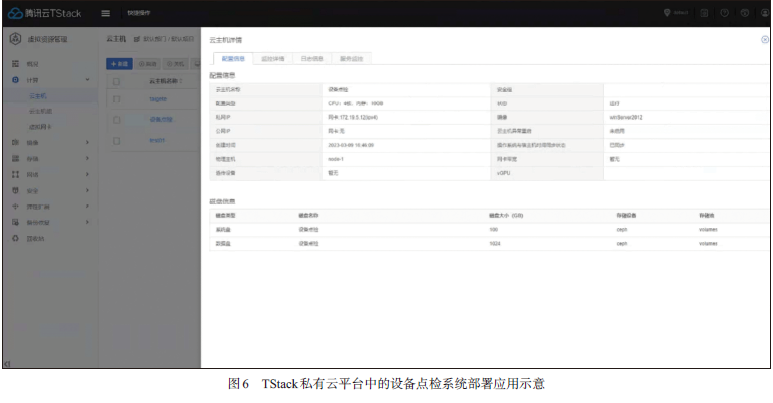Screen dimensions: 773x403
Task: Tick the checkbox for 设备点检 row
Action: tap(116, 120)
